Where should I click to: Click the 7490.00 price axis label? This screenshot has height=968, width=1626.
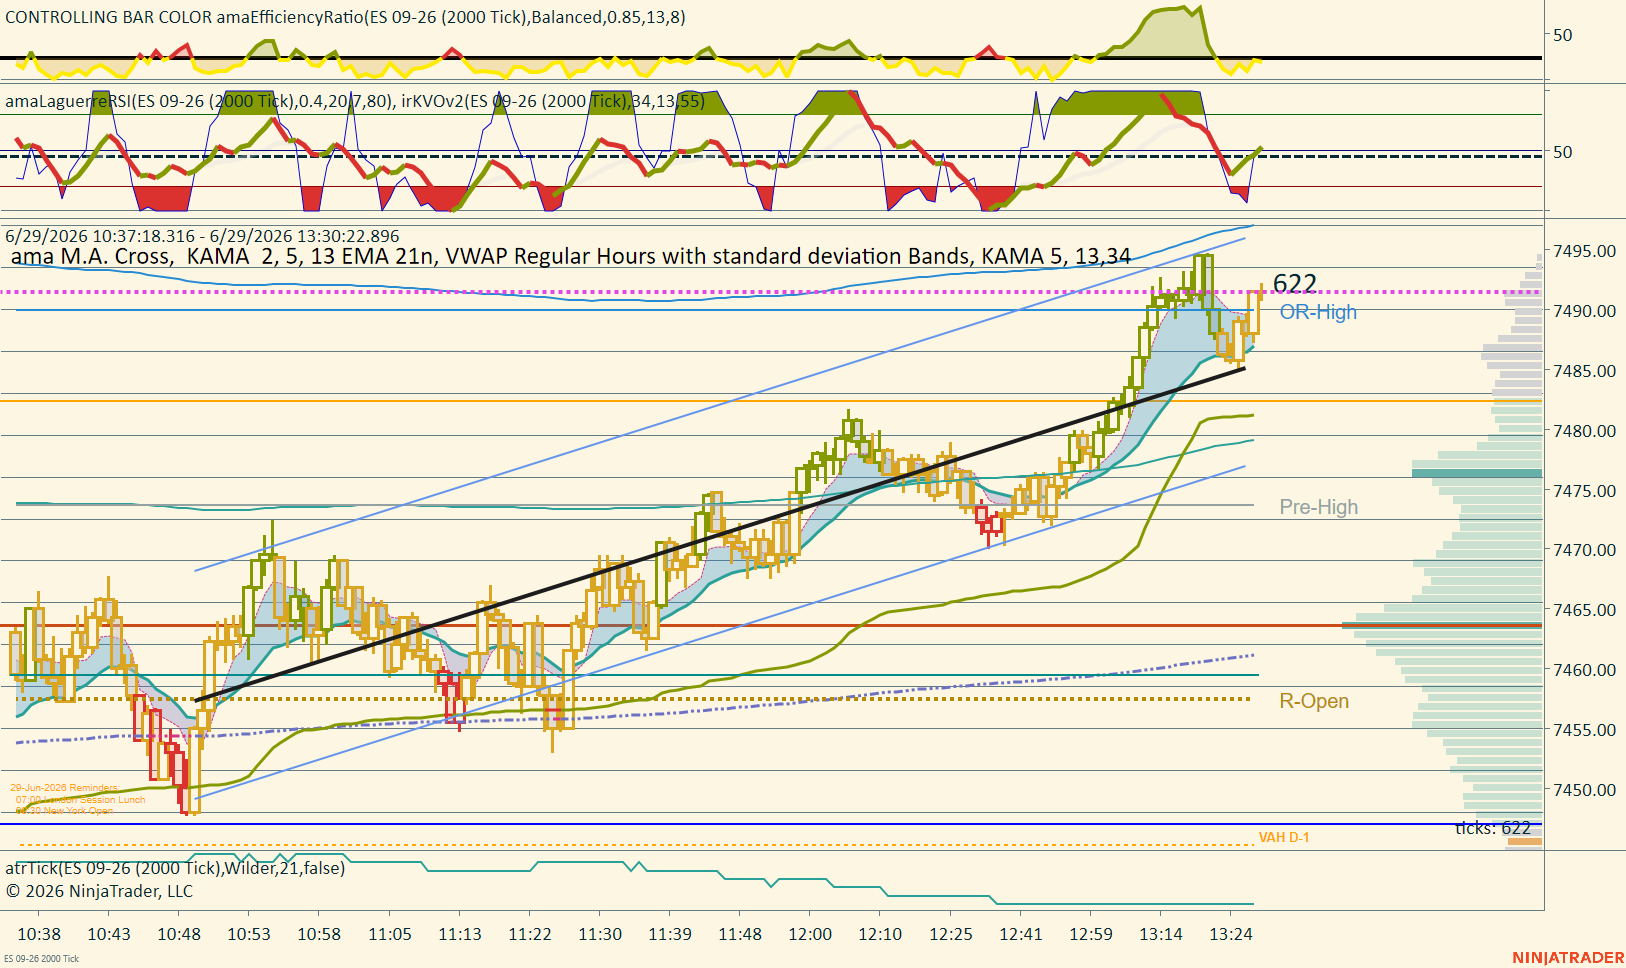coord(1584,311)
